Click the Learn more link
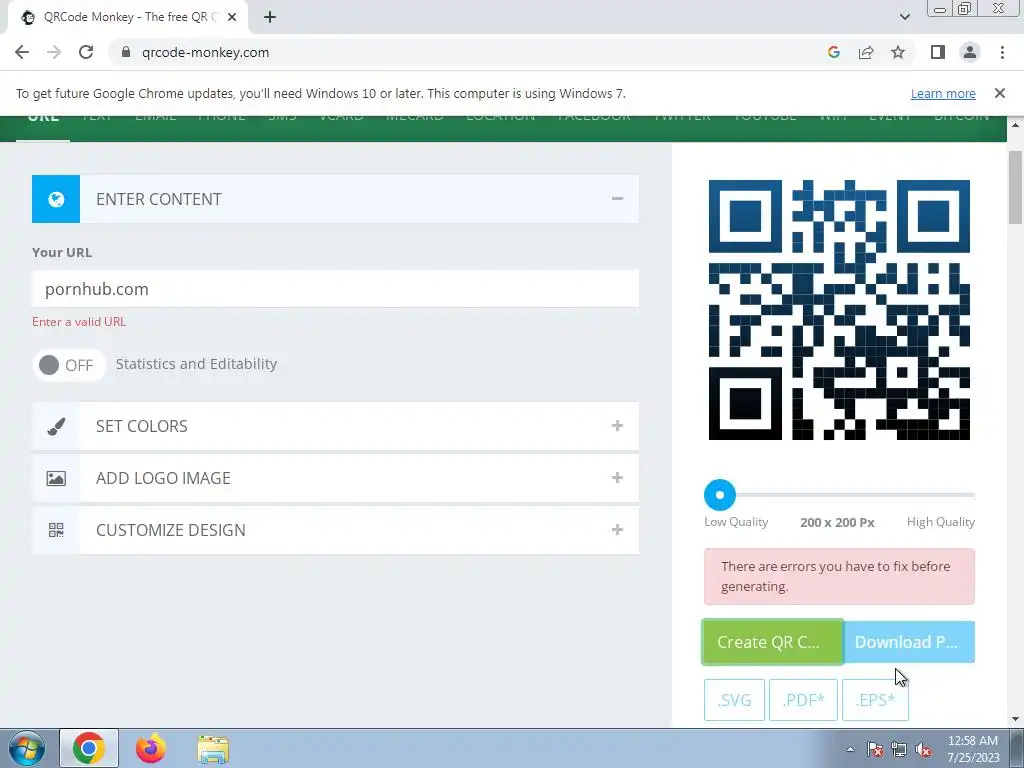The width and height of the screenshot is (1024, 768). [943, 93]
